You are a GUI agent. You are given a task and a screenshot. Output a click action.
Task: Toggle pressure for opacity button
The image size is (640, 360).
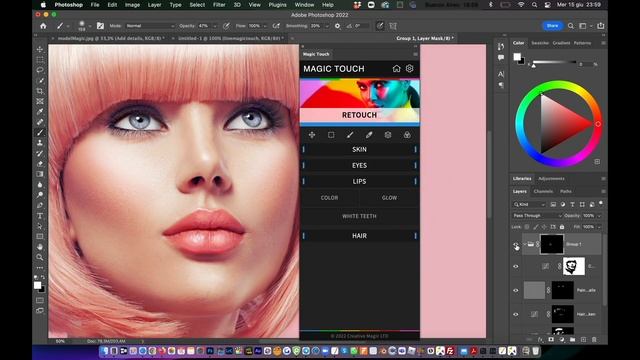(226, 26)
